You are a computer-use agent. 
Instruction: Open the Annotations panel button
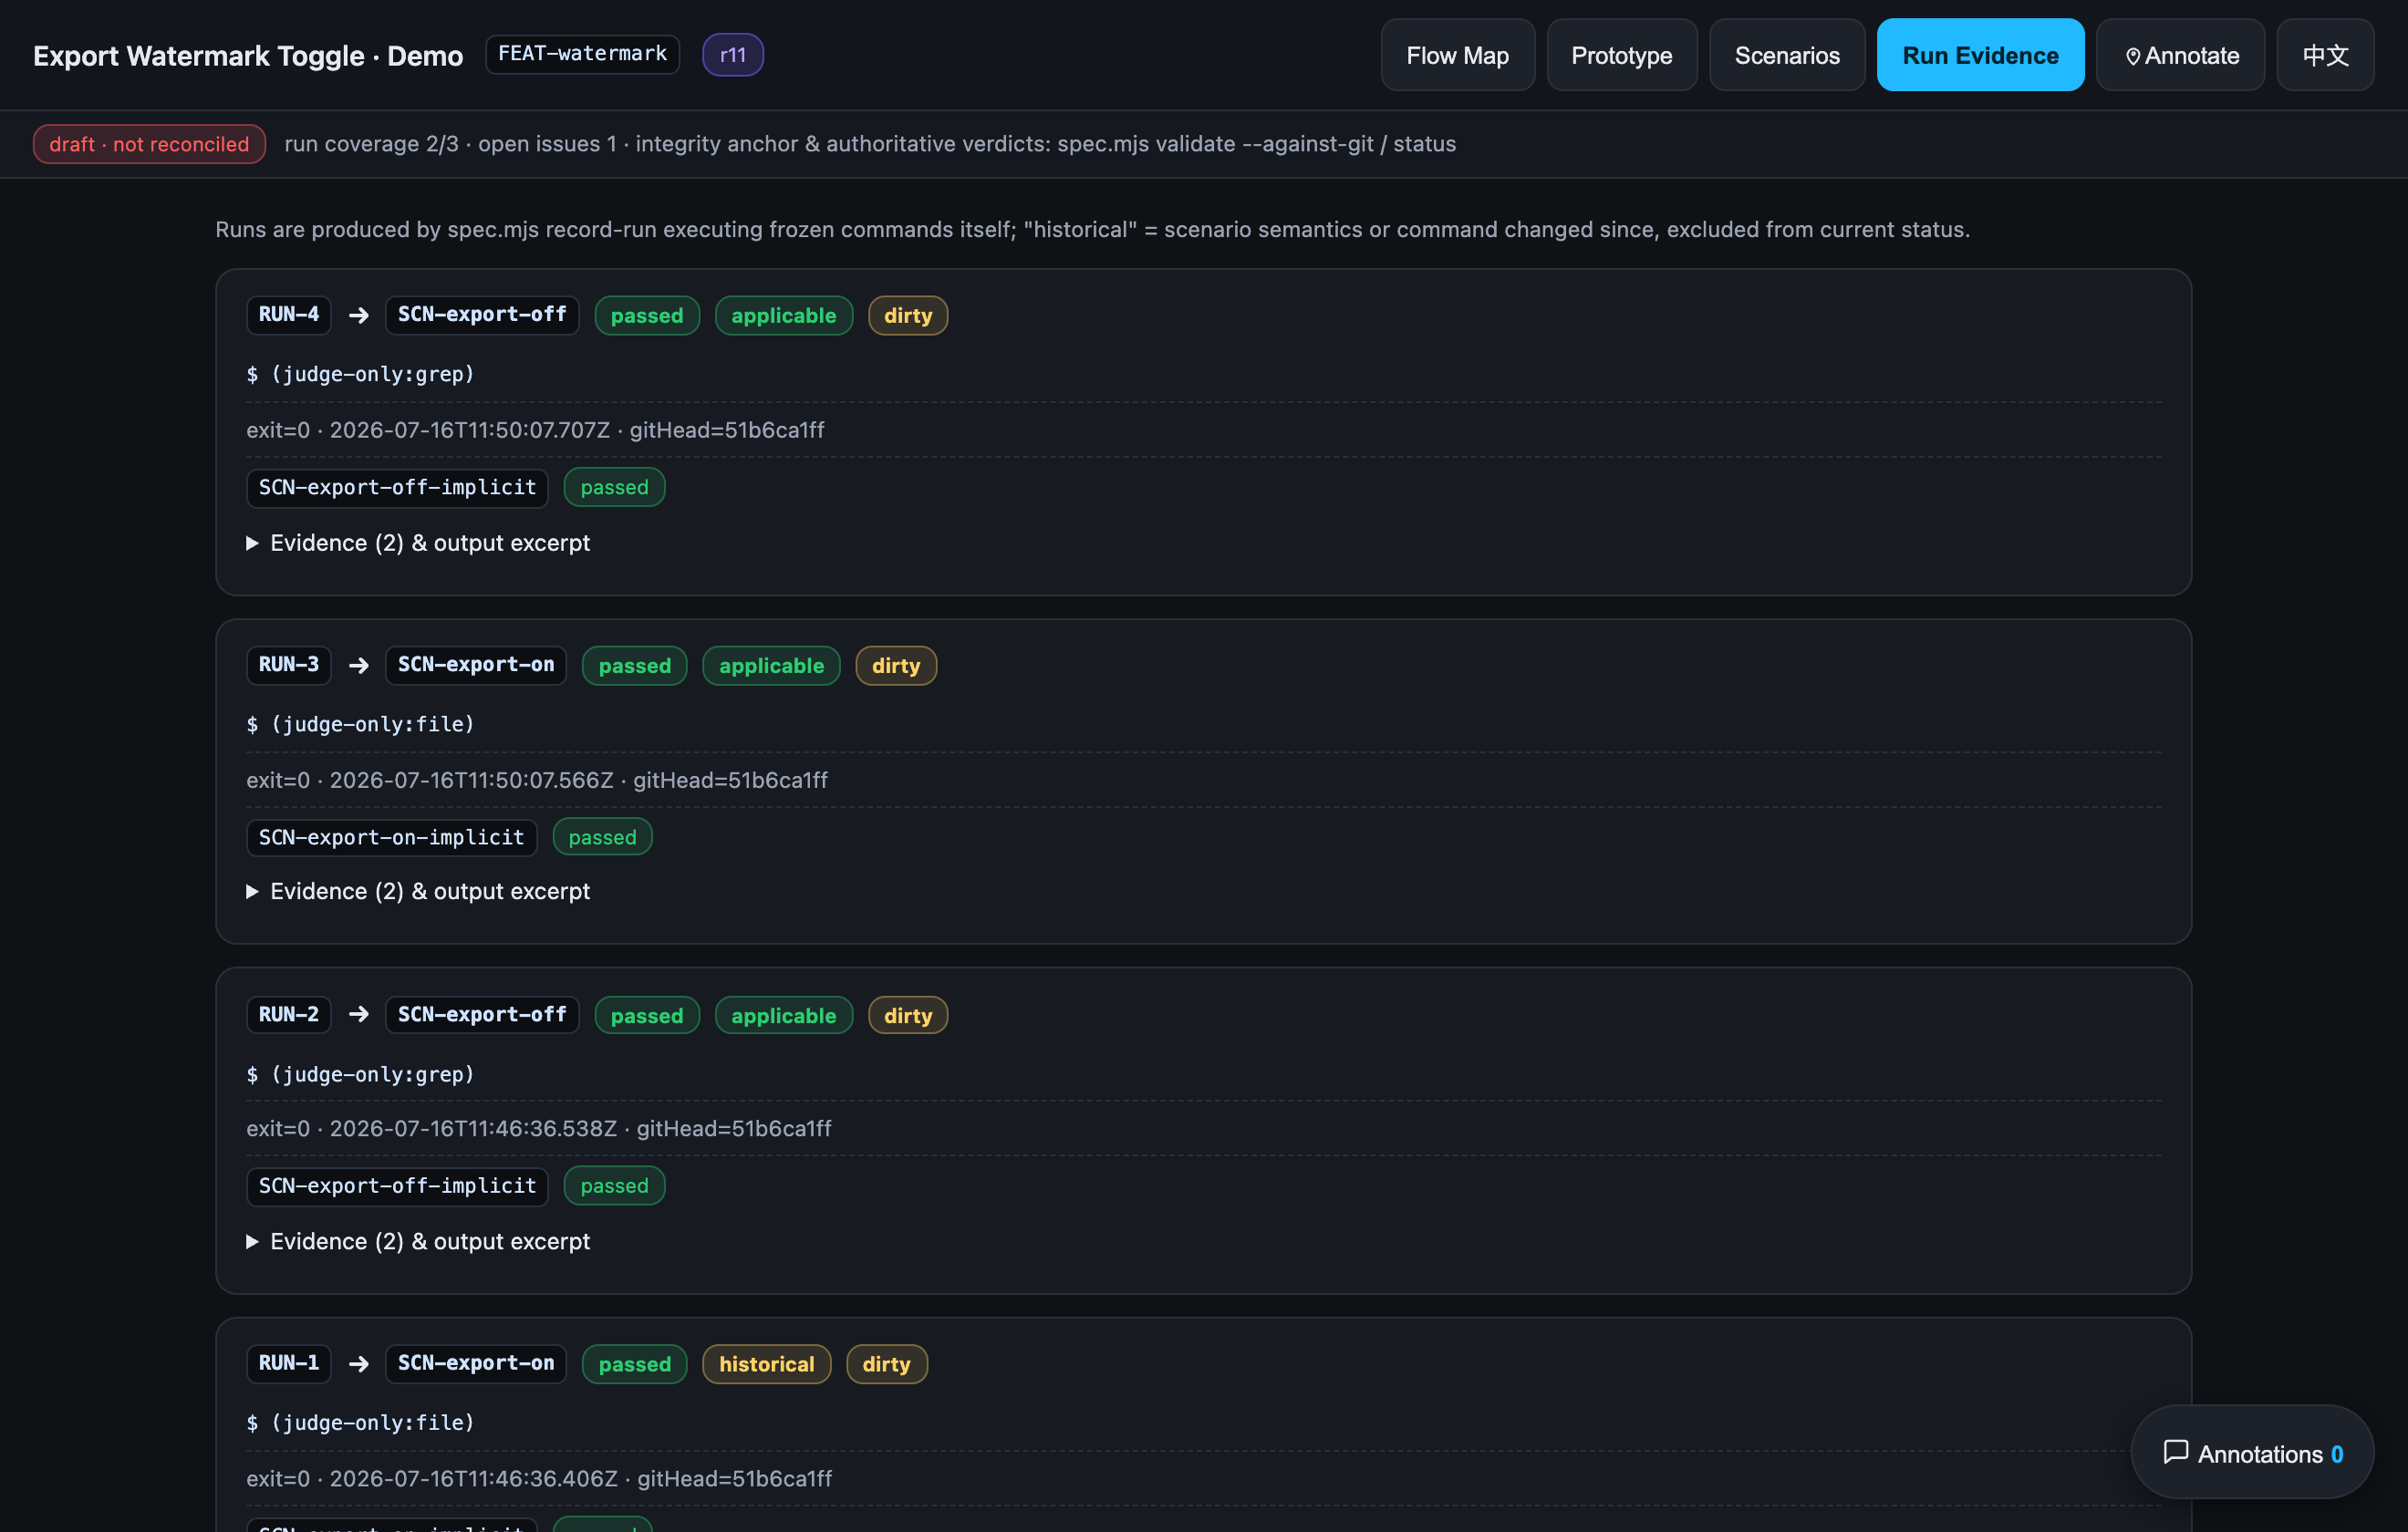pyautogui.click(x=2252, y=1452)
